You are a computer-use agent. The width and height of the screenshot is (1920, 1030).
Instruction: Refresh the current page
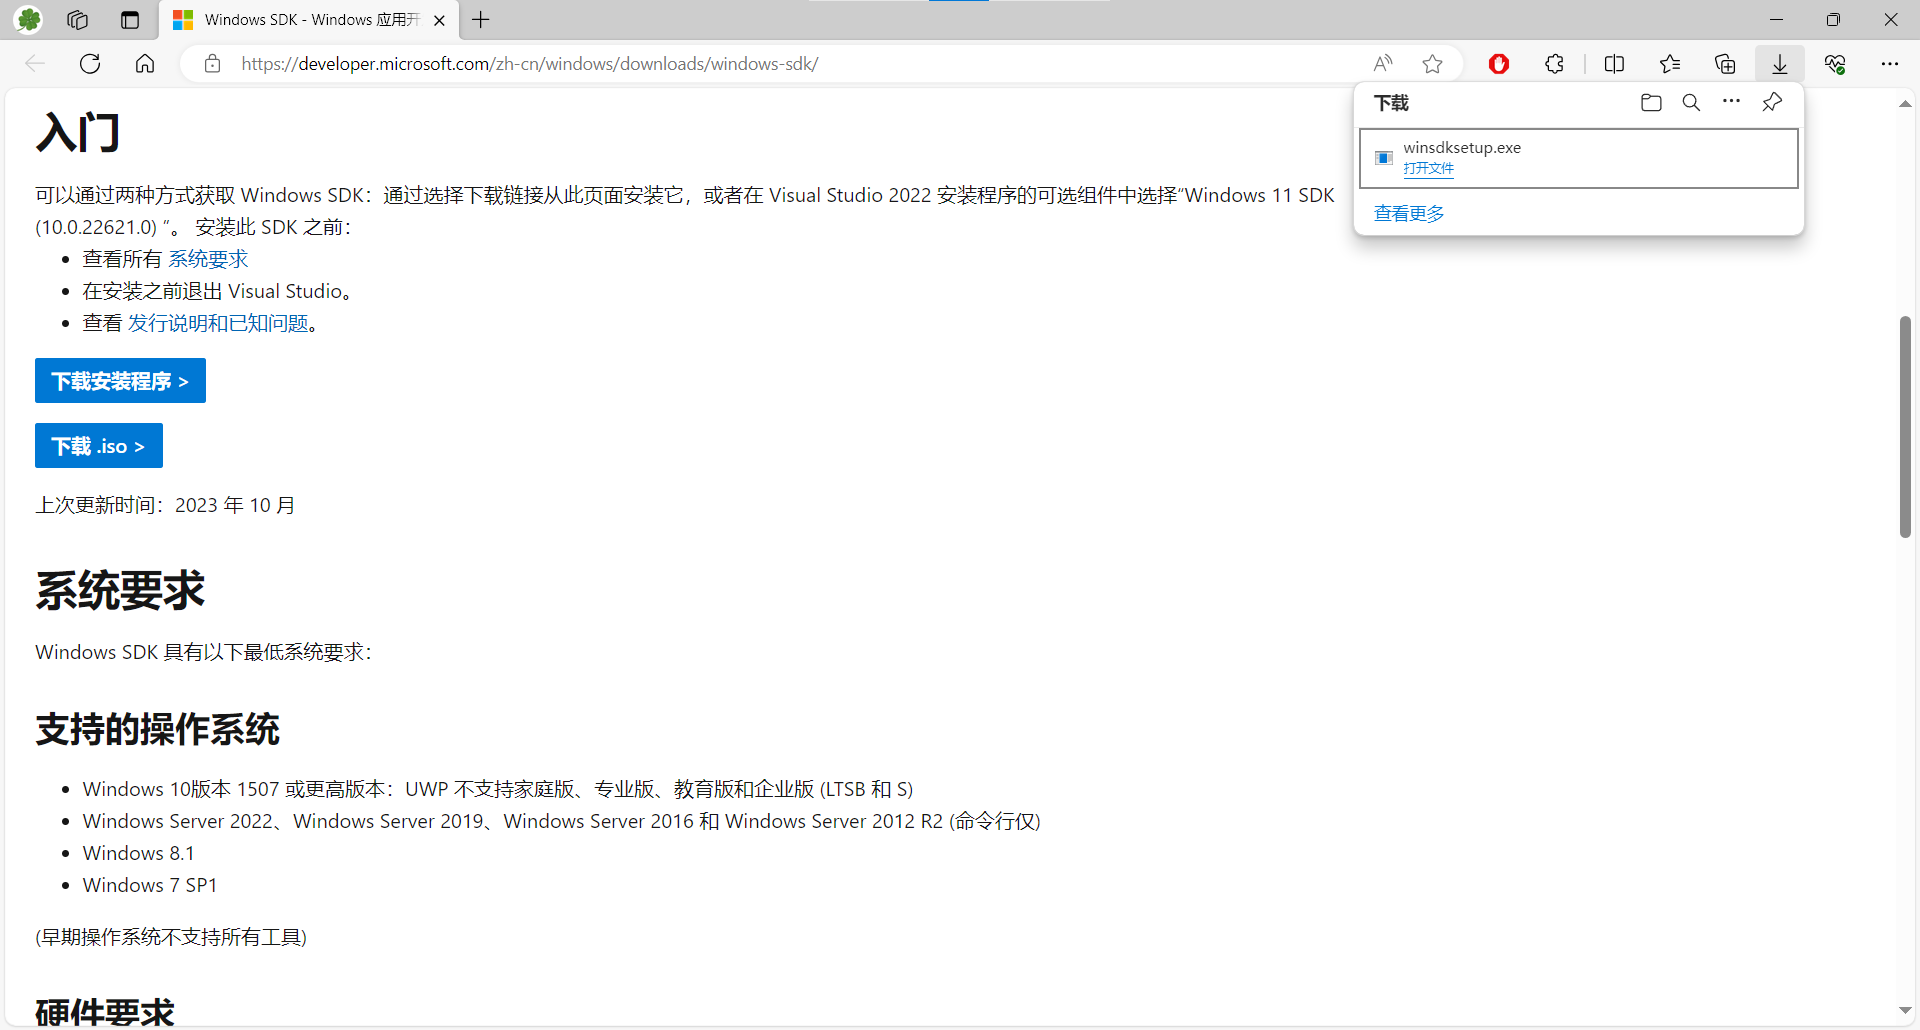click(90, 64)
